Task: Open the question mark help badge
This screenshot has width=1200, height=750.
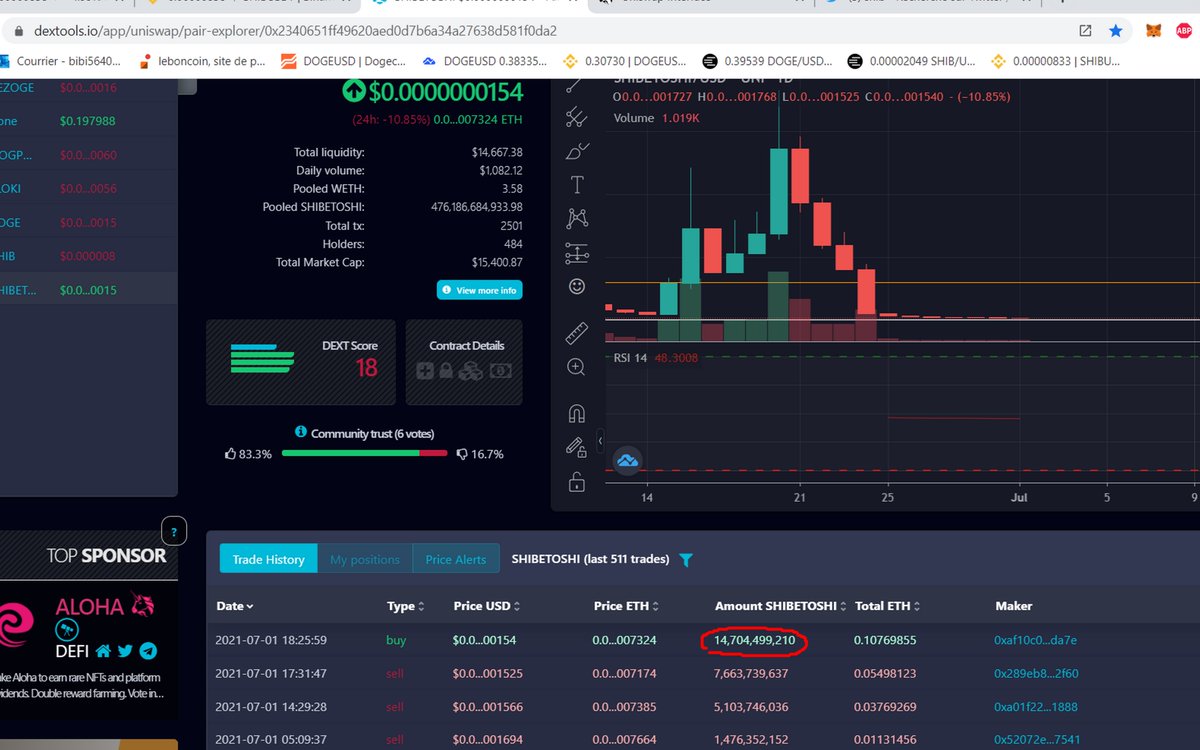Action: pyautogui.click(x=173, y=532)
